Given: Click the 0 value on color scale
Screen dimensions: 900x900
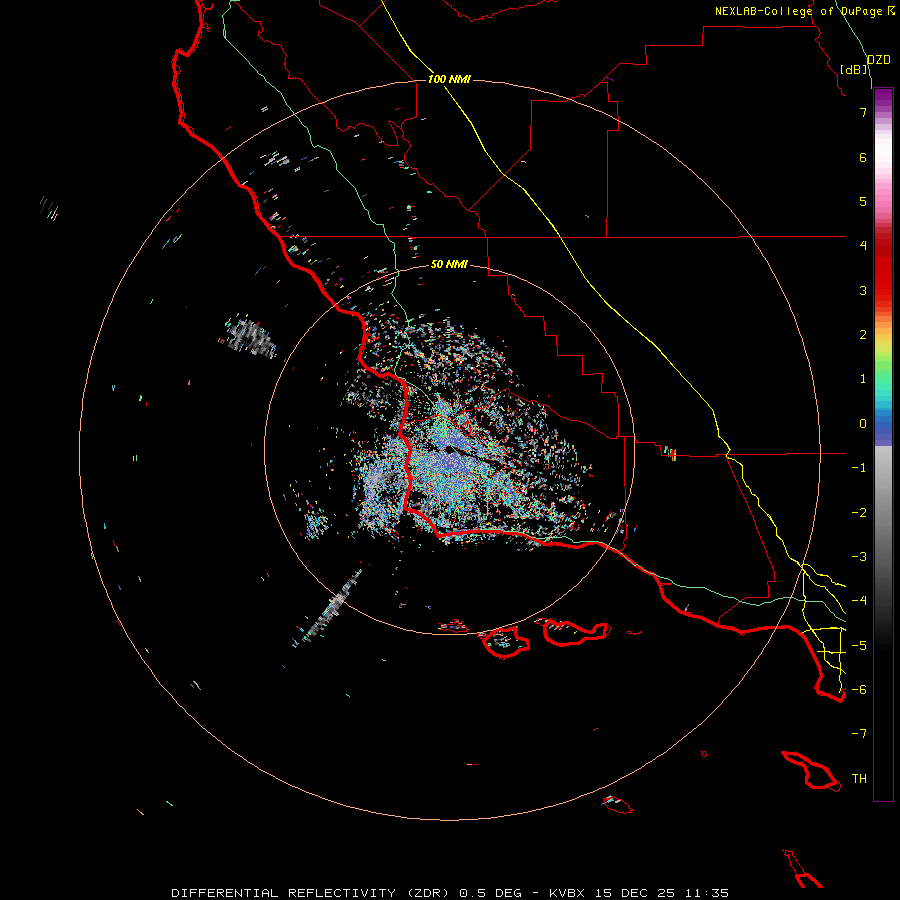Looking at the screenshot, I should 863,424.
